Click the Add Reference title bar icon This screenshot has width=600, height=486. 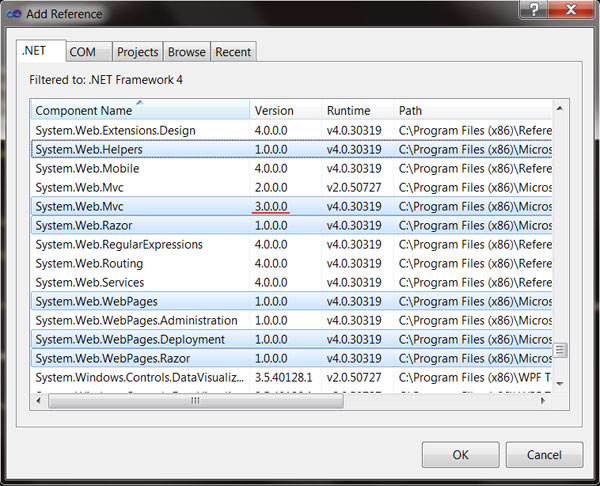[14, 14]
